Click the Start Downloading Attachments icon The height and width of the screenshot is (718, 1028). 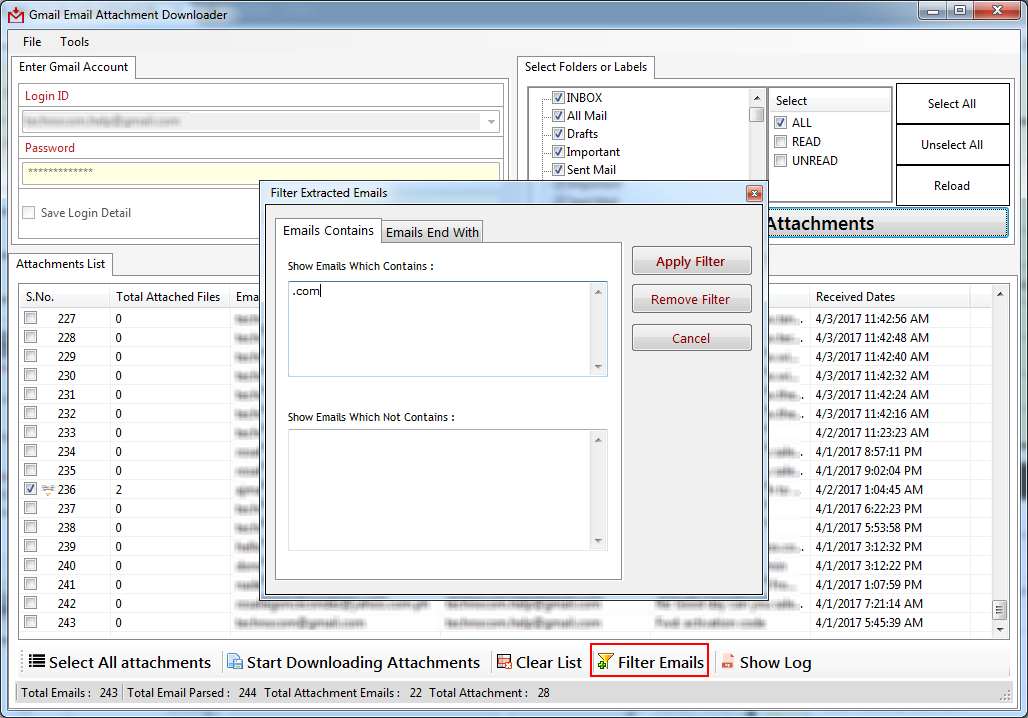coord(235,662)
